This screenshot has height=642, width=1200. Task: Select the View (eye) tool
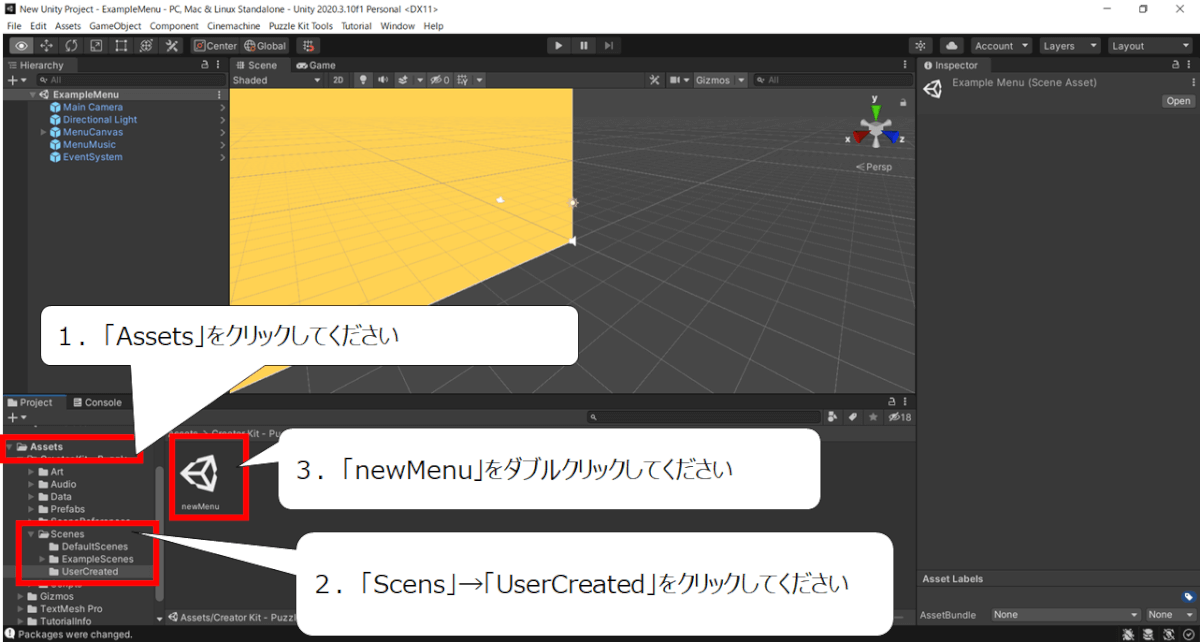click(x=21, y=46)
